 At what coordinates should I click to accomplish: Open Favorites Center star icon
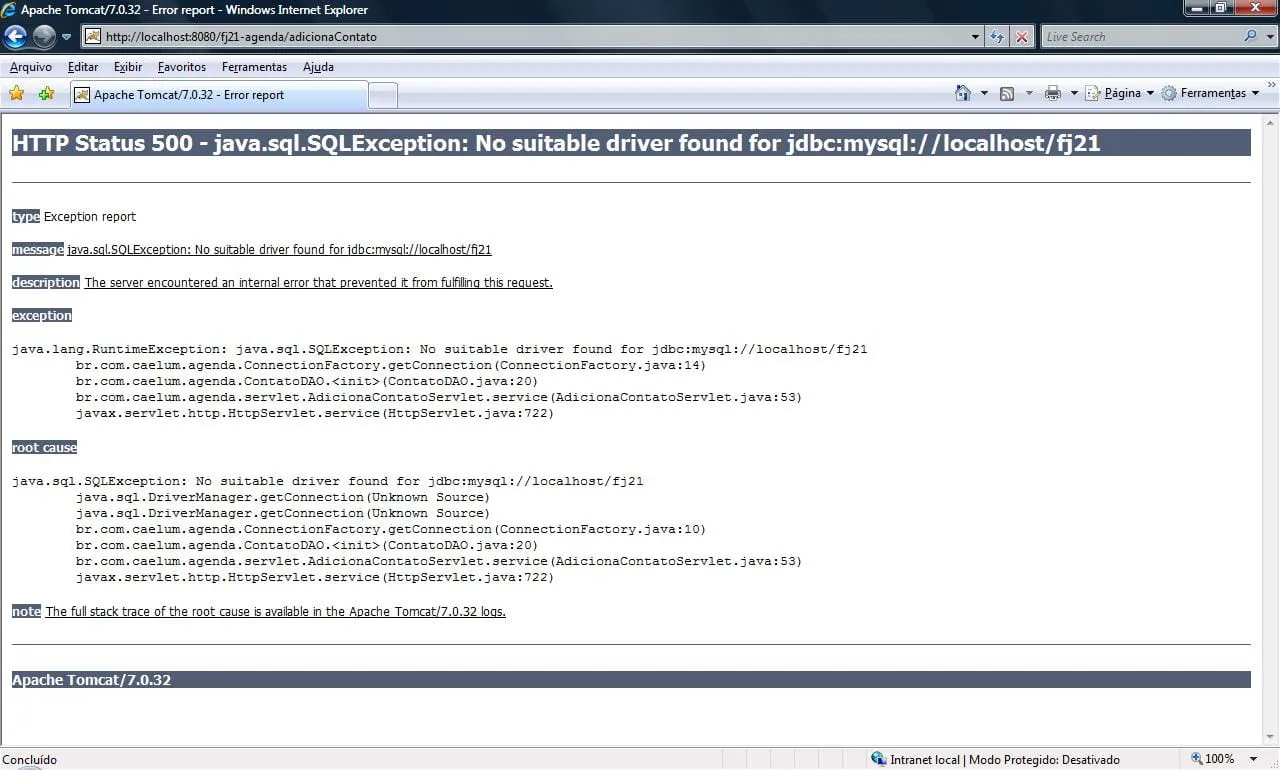point(16,94)
